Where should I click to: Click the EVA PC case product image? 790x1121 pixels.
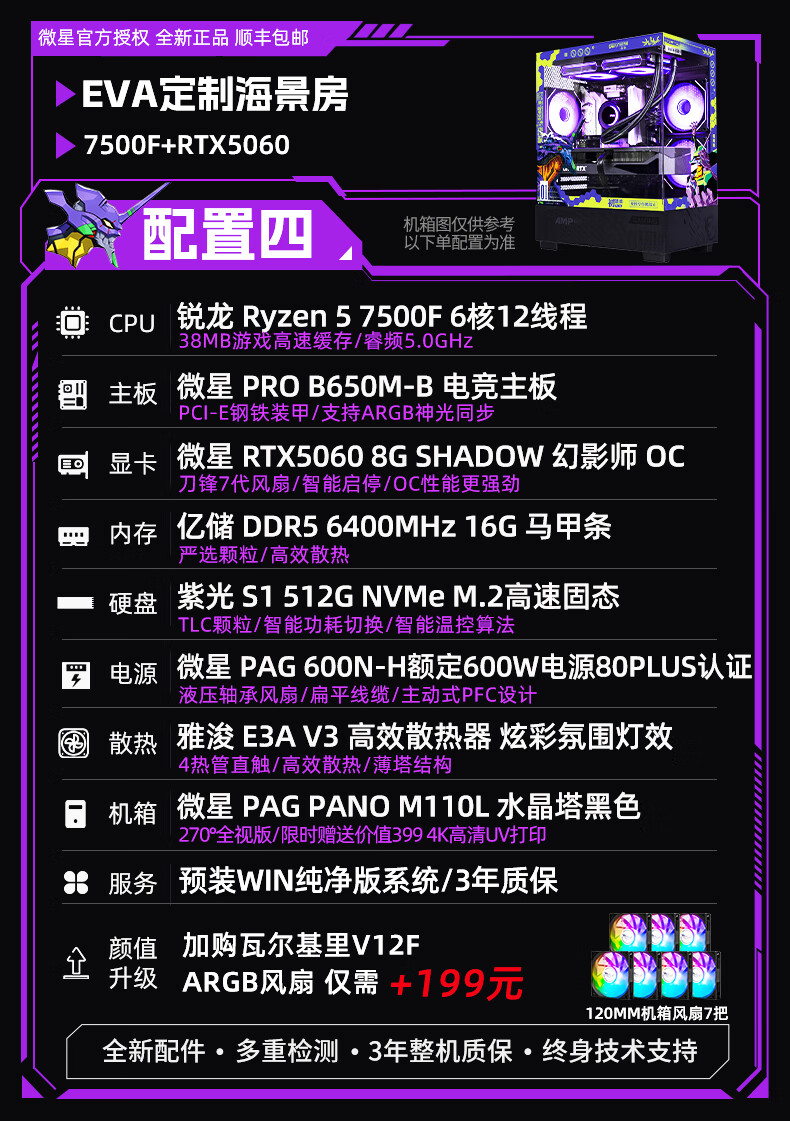[626, 147]
